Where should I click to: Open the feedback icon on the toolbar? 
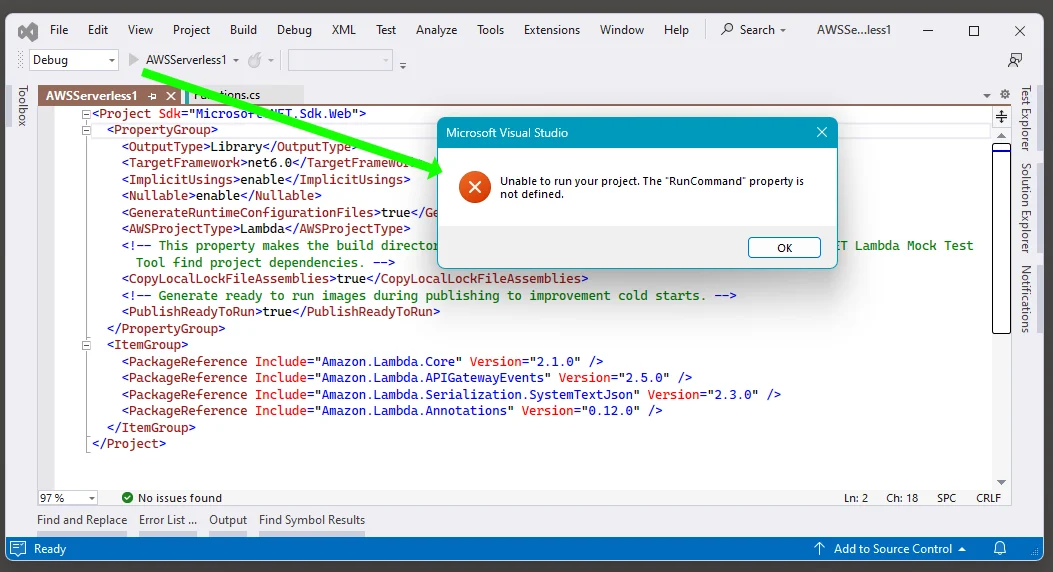tap(1015, 60)
